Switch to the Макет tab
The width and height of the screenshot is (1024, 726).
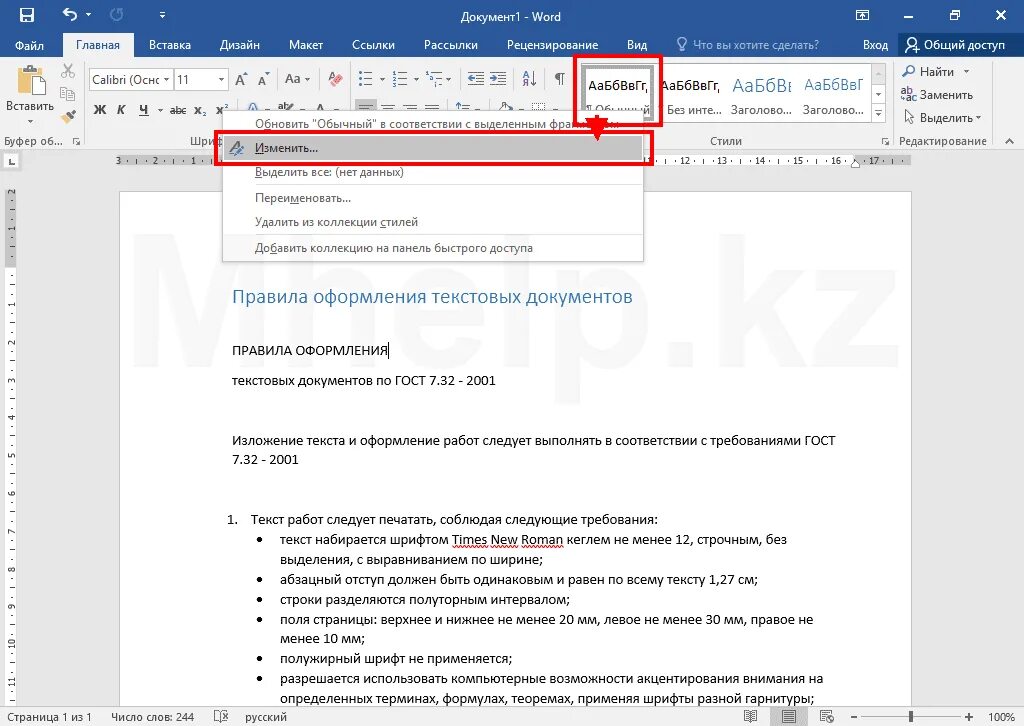coord(306,45)
